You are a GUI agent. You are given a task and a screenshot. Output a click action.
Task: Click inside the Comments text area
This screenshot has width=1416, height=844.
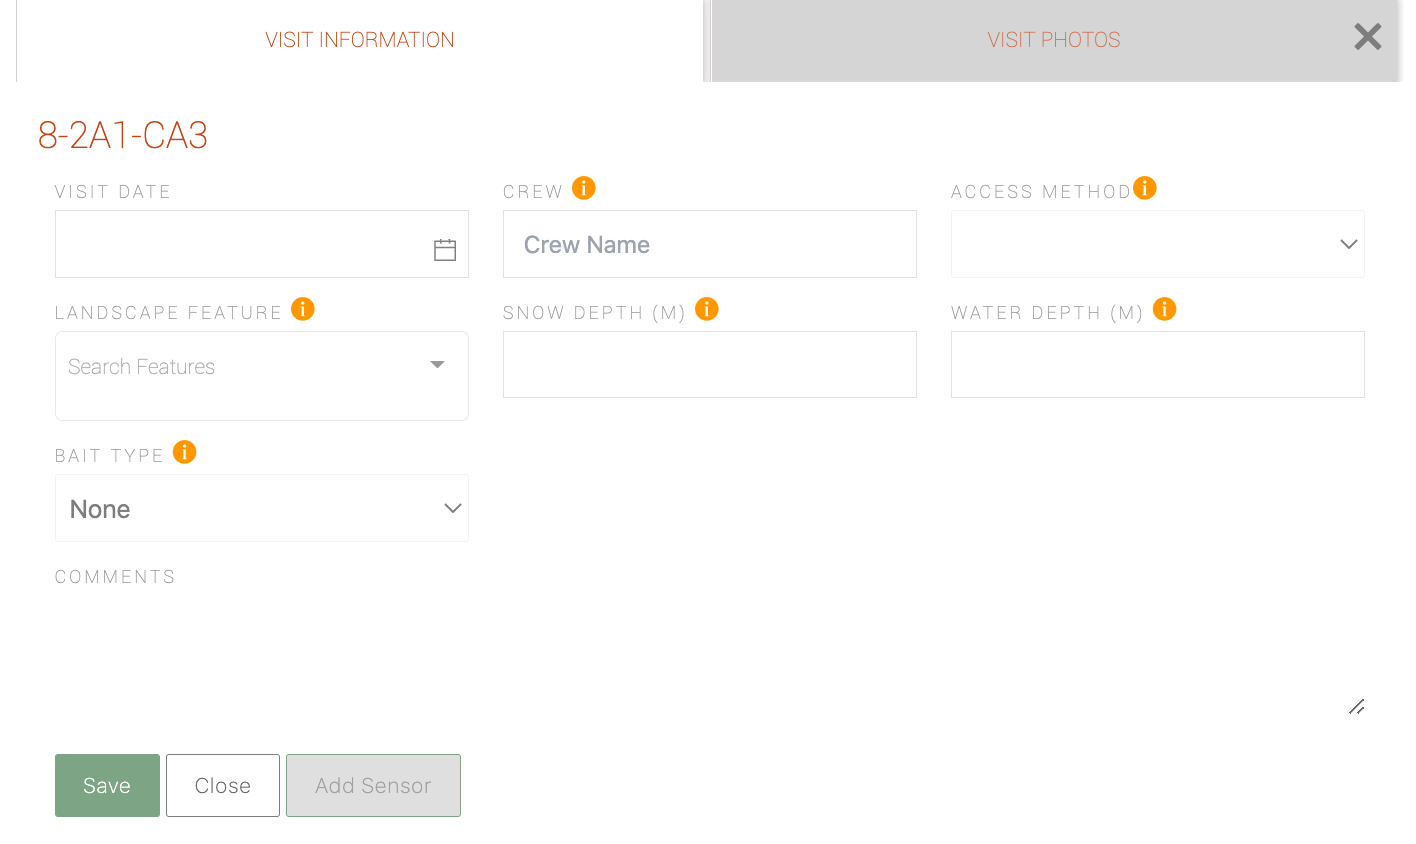click(710, 657)
